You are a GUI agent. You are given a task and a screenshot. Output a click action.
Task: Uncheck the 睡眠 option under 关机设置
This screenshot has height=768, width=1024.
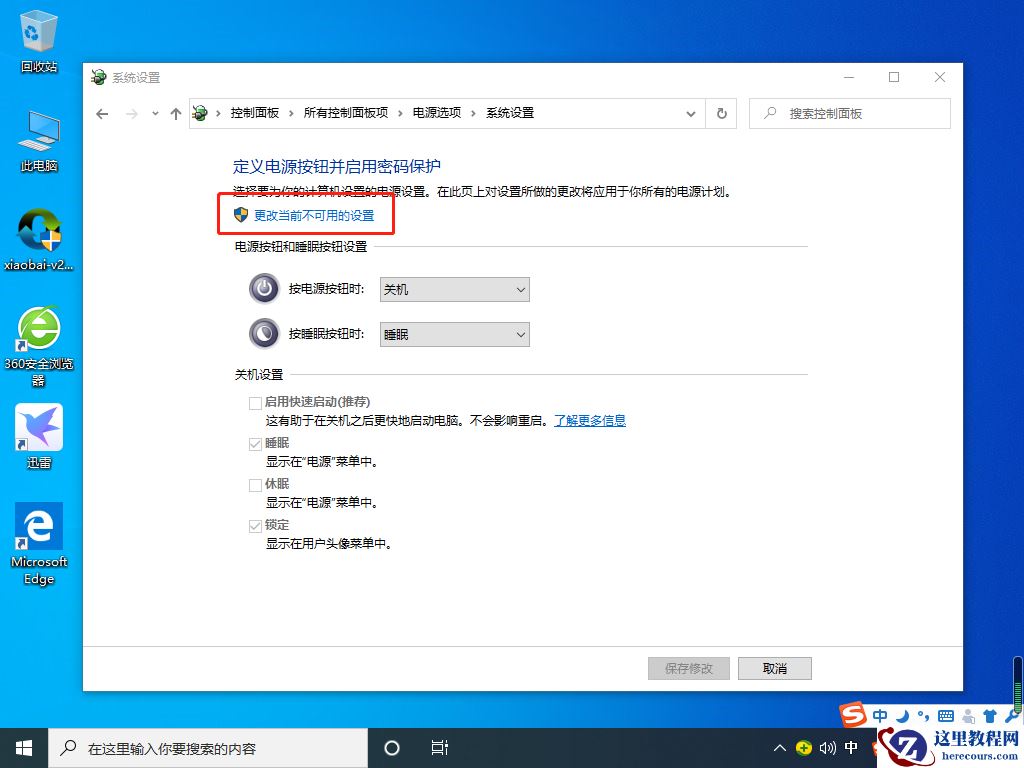point(255,442)
